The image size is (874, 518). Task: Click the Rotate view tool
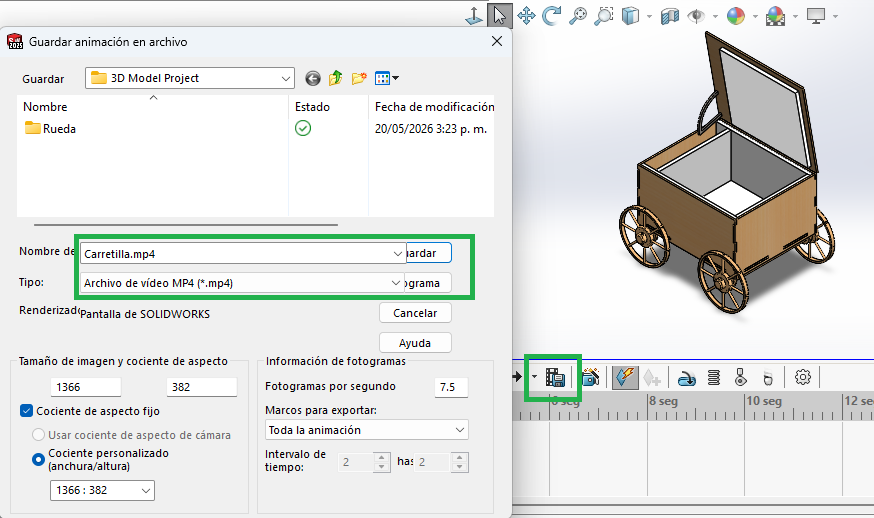click(x=551, y=16)
